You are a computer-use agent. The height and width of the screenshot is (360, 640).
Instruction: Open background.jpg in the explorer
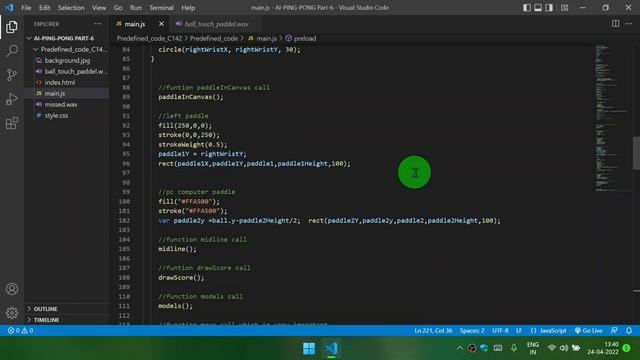pos(67,60)
